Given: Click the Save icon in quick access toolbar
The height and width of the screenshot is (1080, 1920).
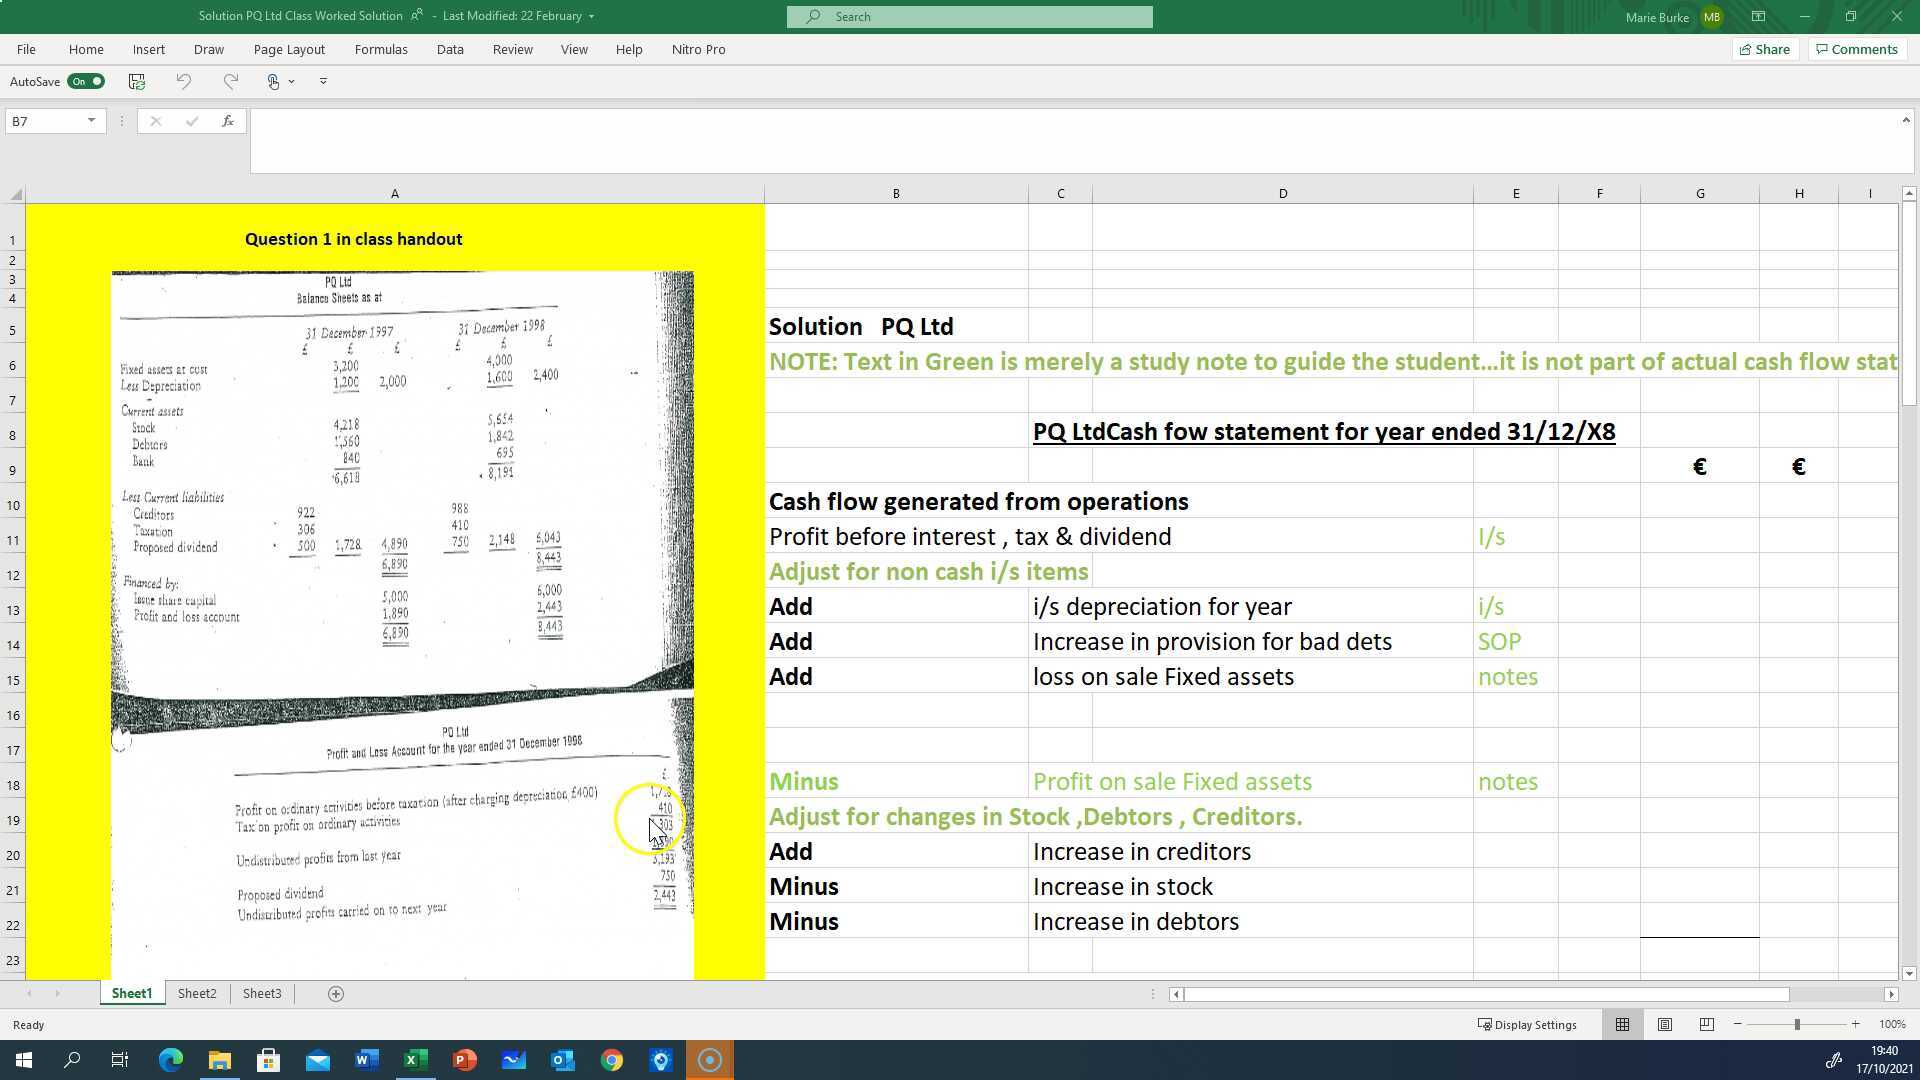Looking at the screenshot, I should point(137,81).
